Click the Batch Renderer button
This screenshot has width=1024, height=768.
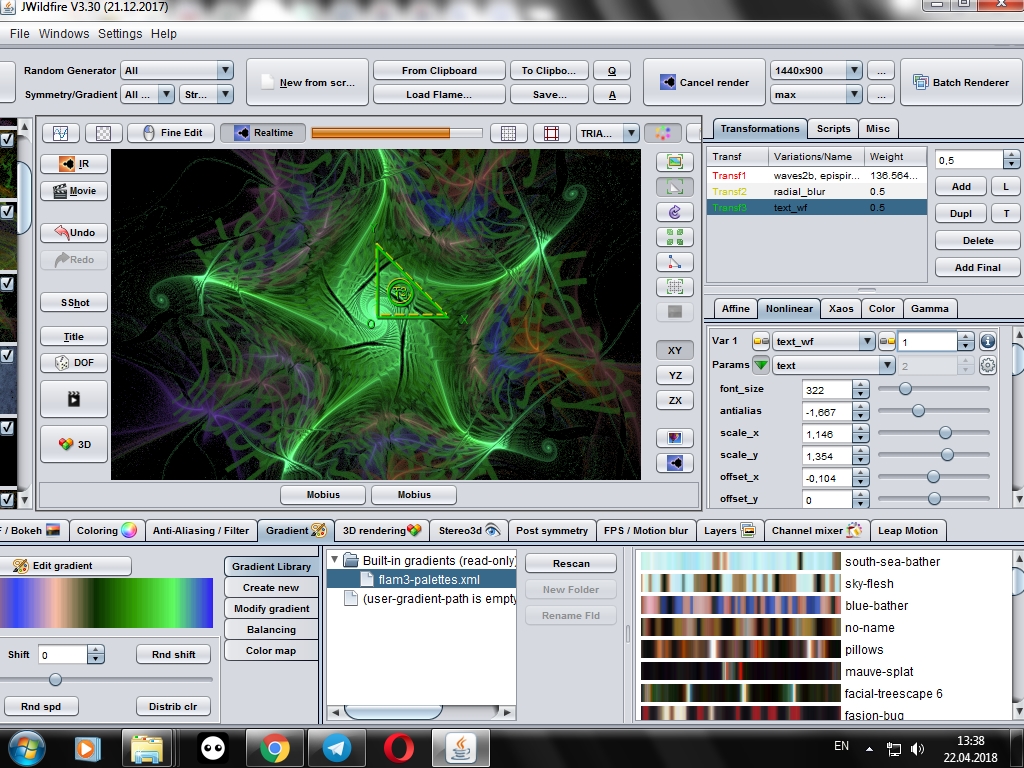pos(961,82)
